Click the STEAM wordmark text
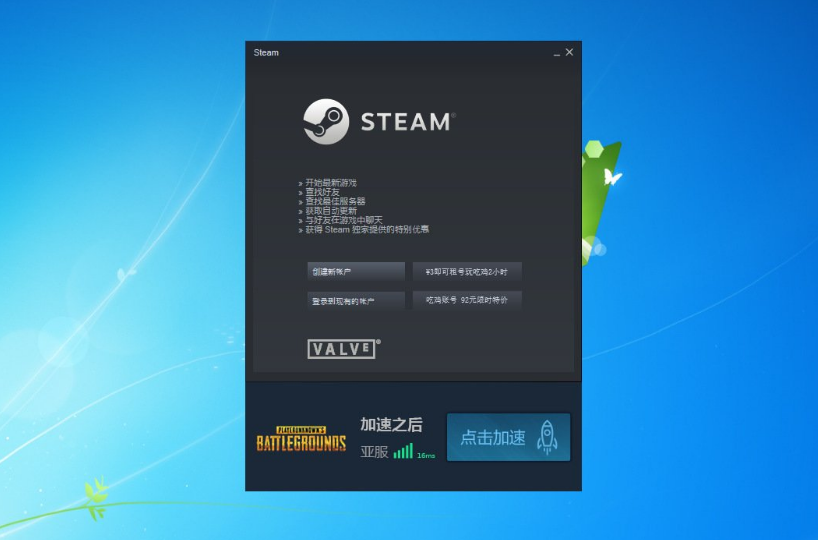818x540 pixels. click(x=408, y=122)
